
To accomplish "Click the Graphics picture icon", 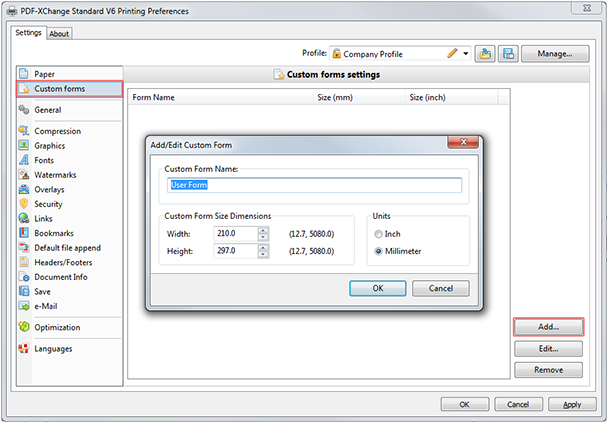I will (24, 145).
